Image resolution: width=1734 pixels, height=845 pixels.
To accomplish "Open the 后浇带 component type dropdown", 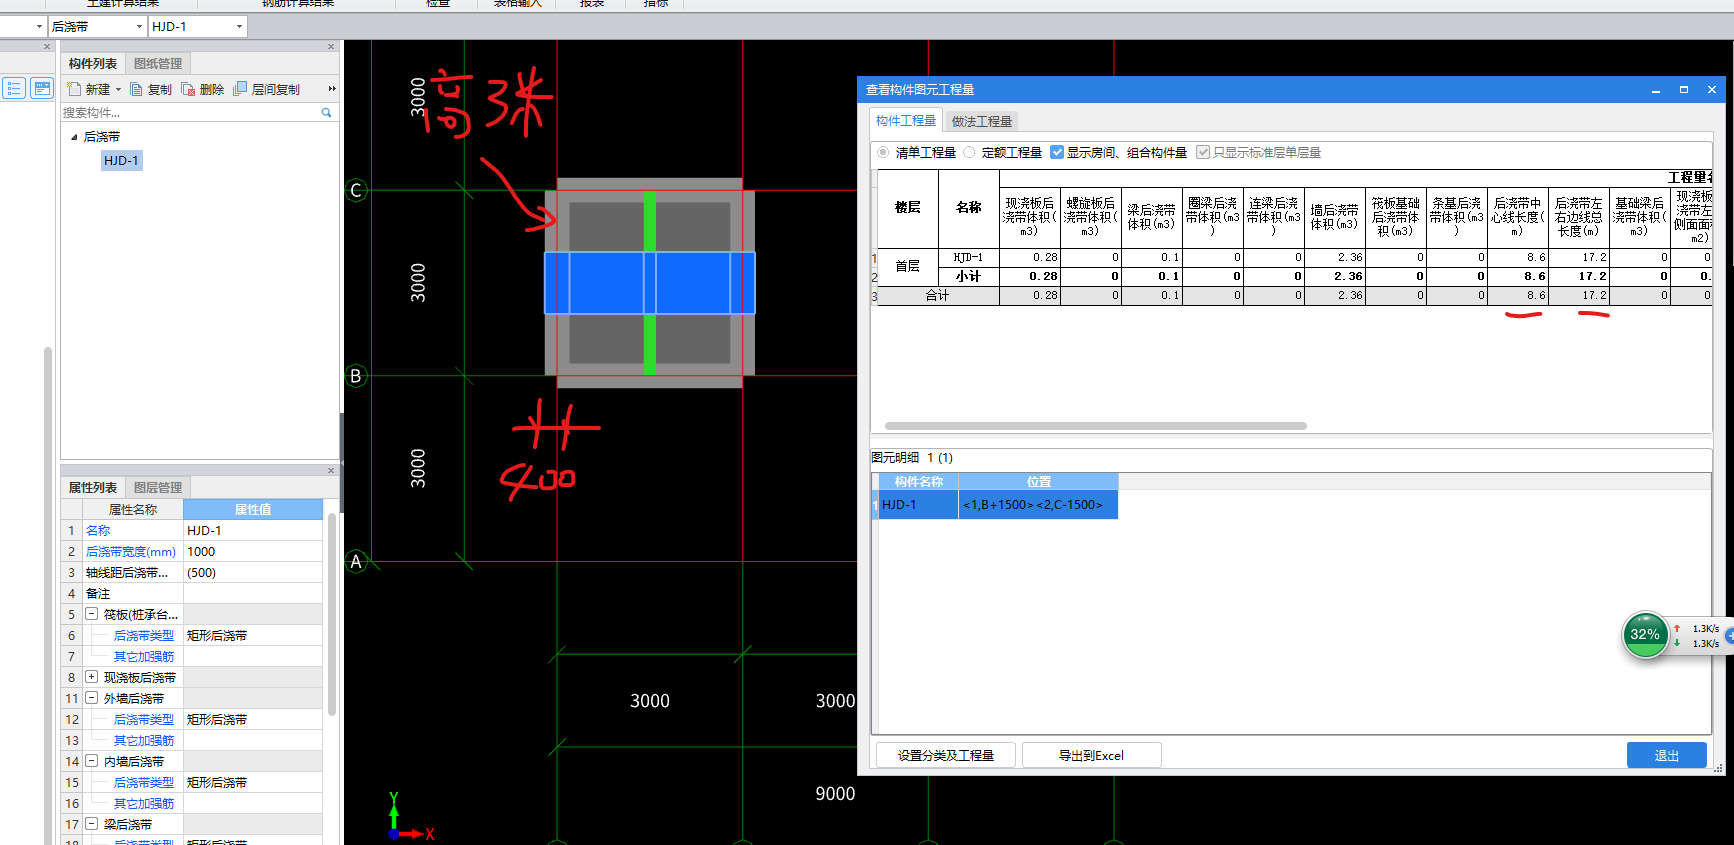I will pos(138,27).
